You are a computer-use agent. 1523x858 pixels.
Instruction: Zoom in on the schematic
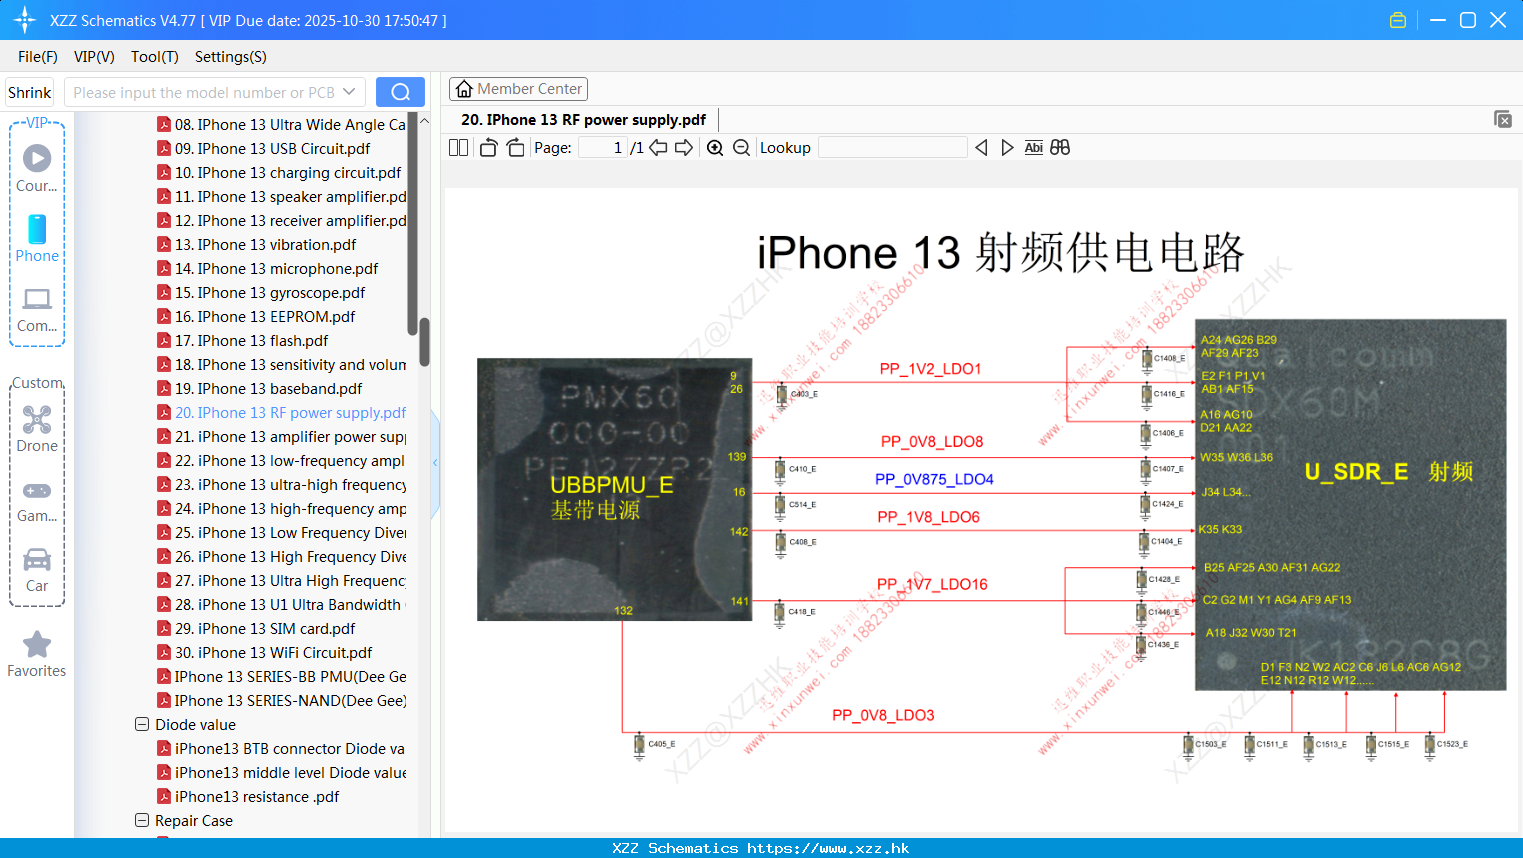click(715, 147)
